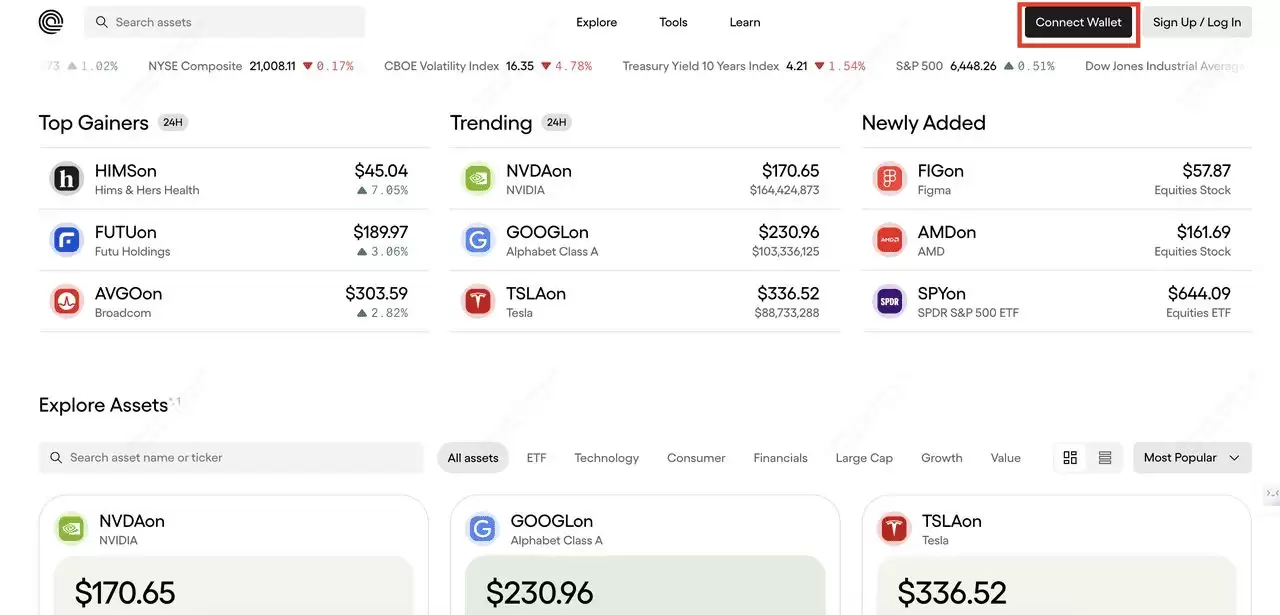Click the SPDR icon next to SPYon
Viewport: 1280px width, 615px height.
coord(889,301)
